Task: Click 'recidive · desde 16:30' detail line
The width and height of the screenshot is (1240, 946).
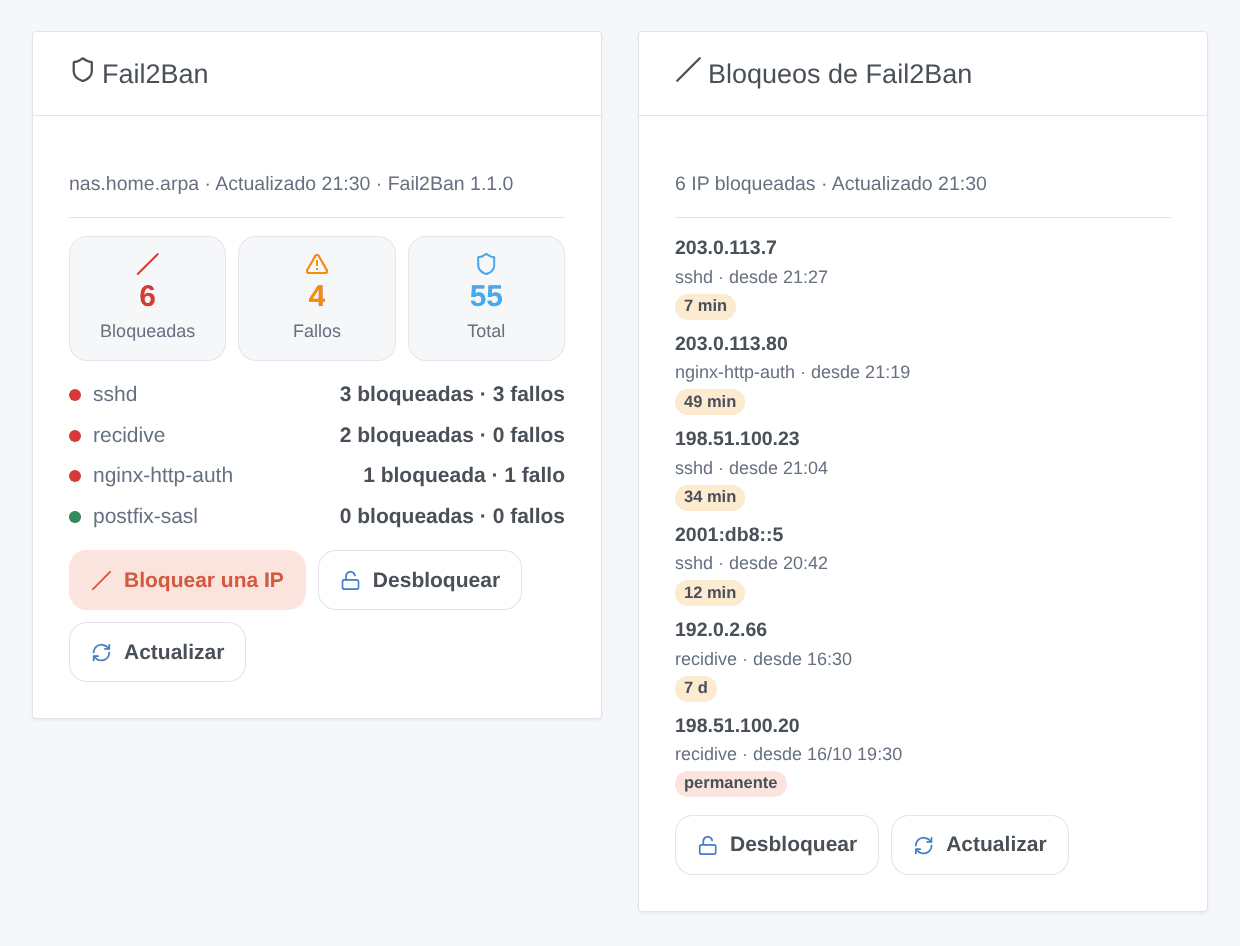Action: click(x=763, y=659)
